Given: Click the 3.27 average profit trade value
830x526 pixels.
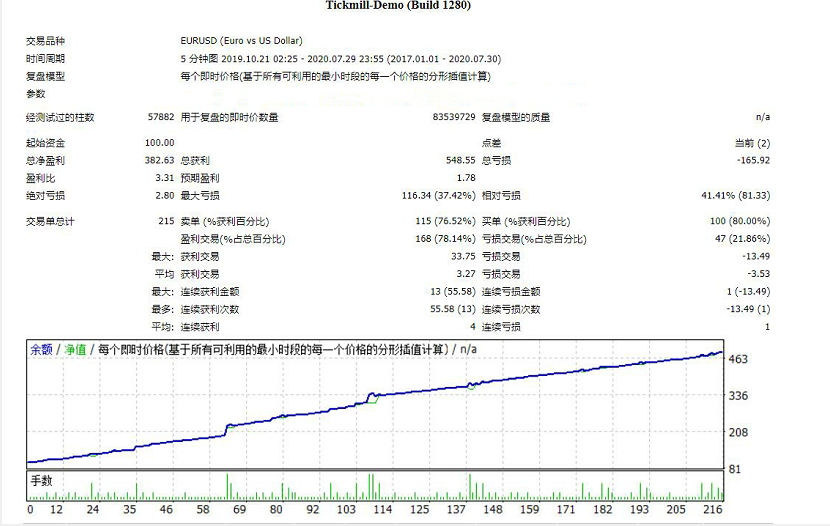Looking at the screenshot, I should click(x=466, y=274).
